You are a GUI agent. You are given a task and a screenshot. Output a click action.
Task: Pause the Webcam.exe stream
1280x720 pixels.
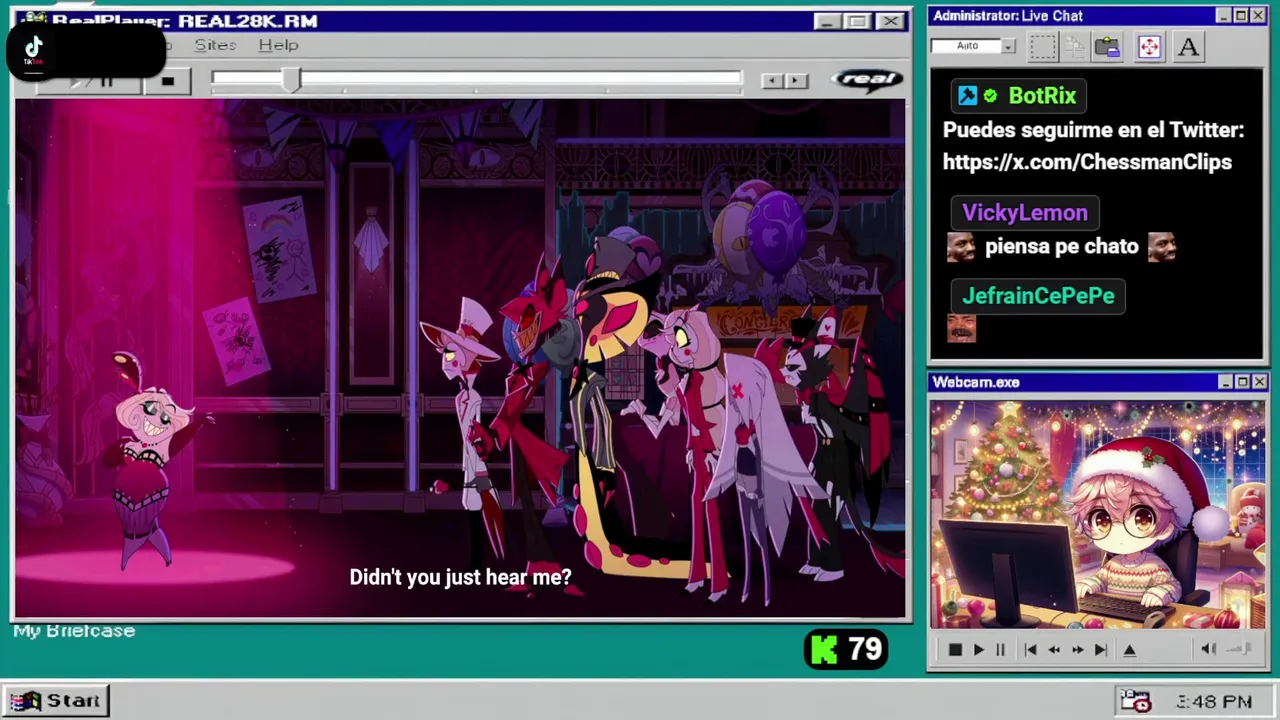click(1000, 650)
